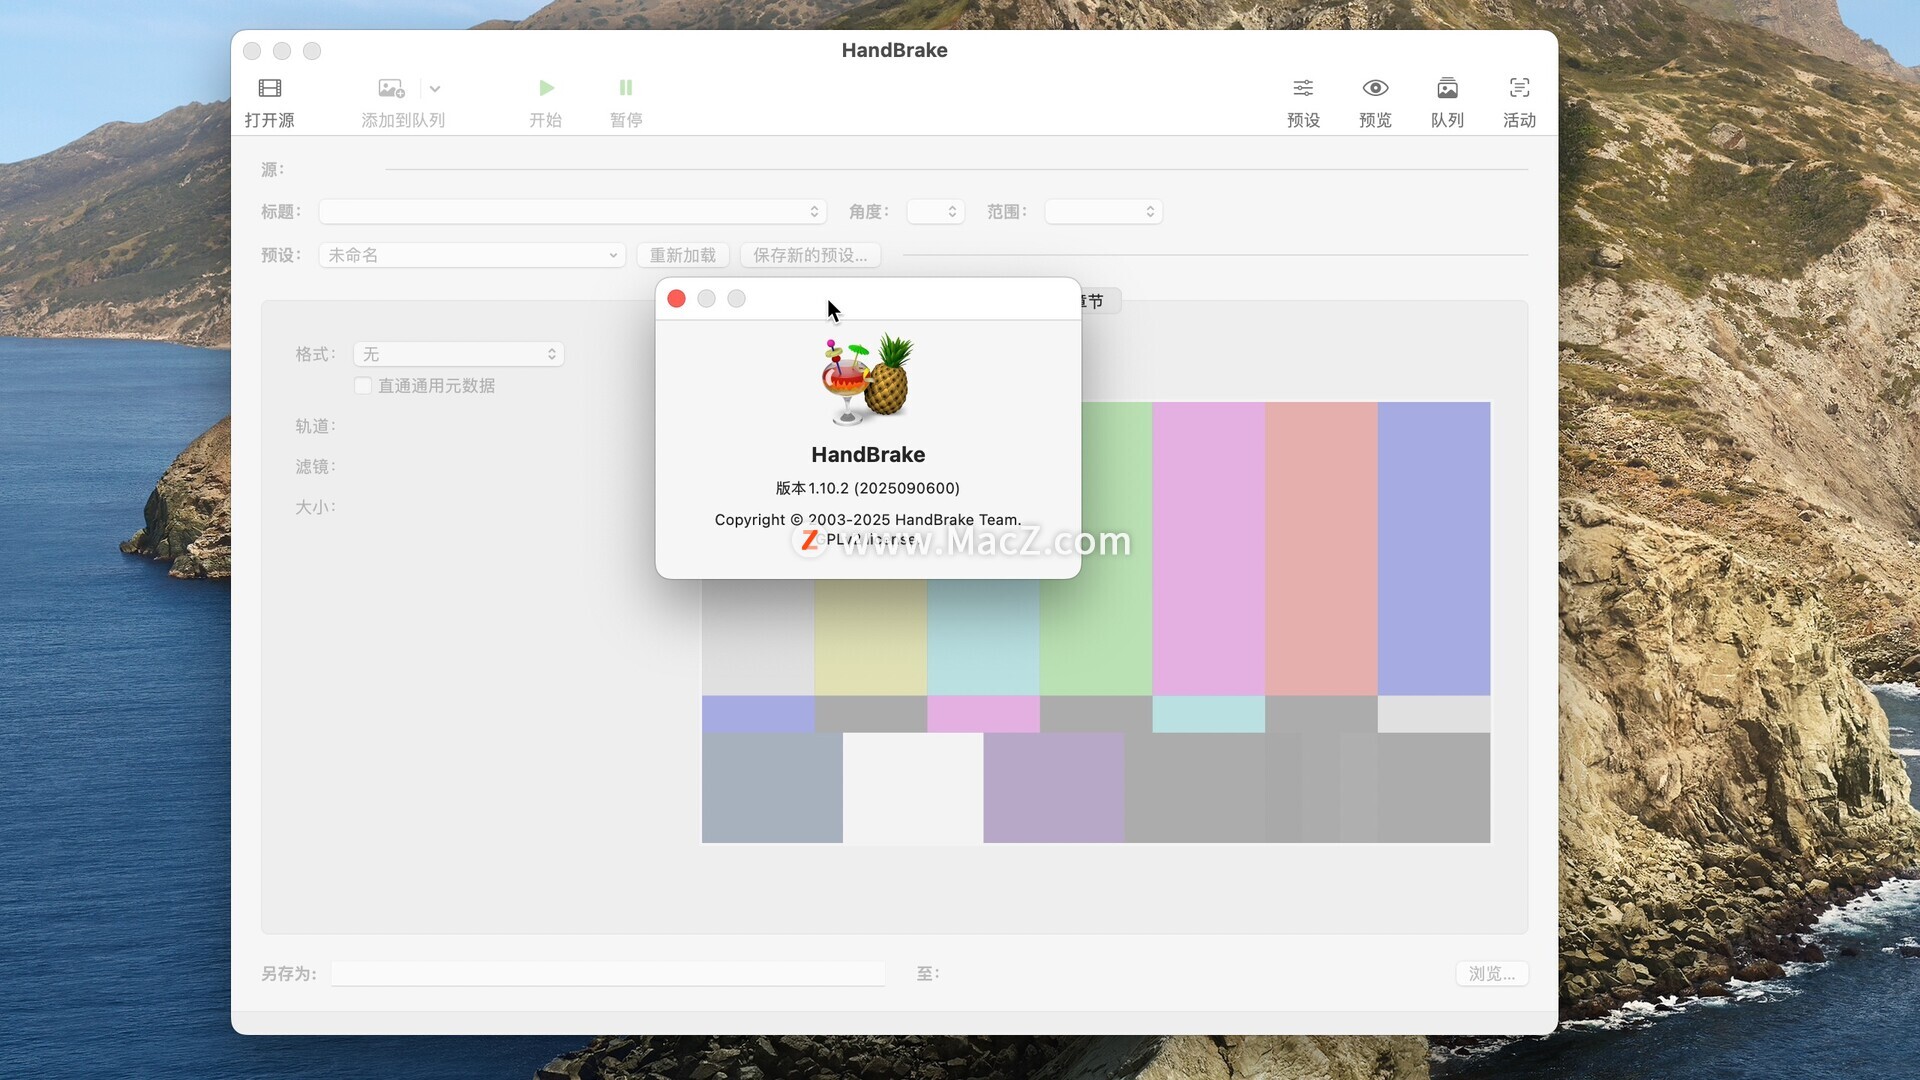1920x1080 pixels.
Task: Open the 预设 presets panel icon
Action: 1303,88
